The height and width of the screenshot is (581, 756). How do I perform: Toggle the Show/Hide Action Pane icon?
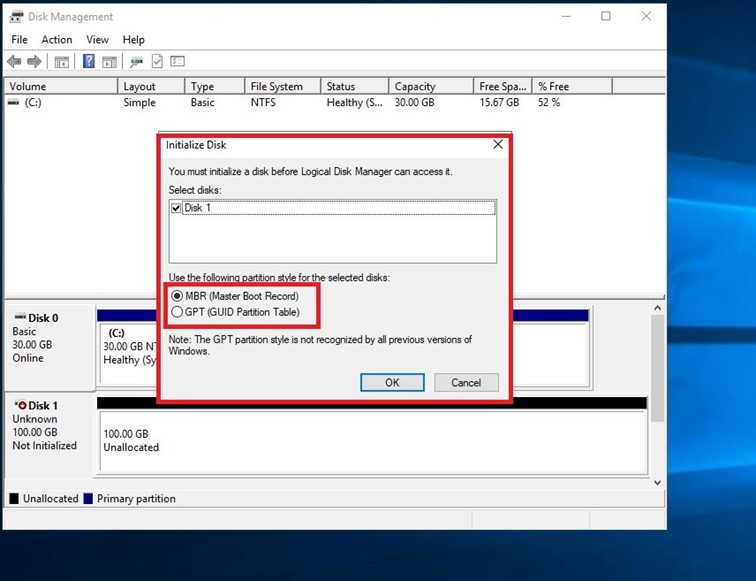(108, 62)
